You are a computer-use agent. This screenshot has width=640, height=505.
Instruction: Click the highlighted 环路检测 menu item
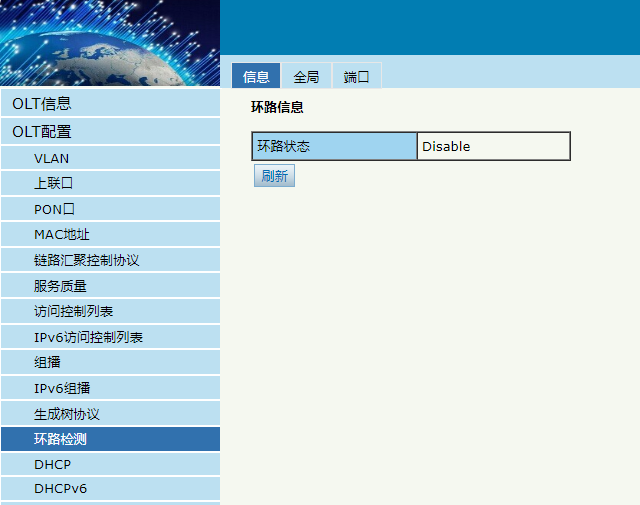click(x=111, y=439)
